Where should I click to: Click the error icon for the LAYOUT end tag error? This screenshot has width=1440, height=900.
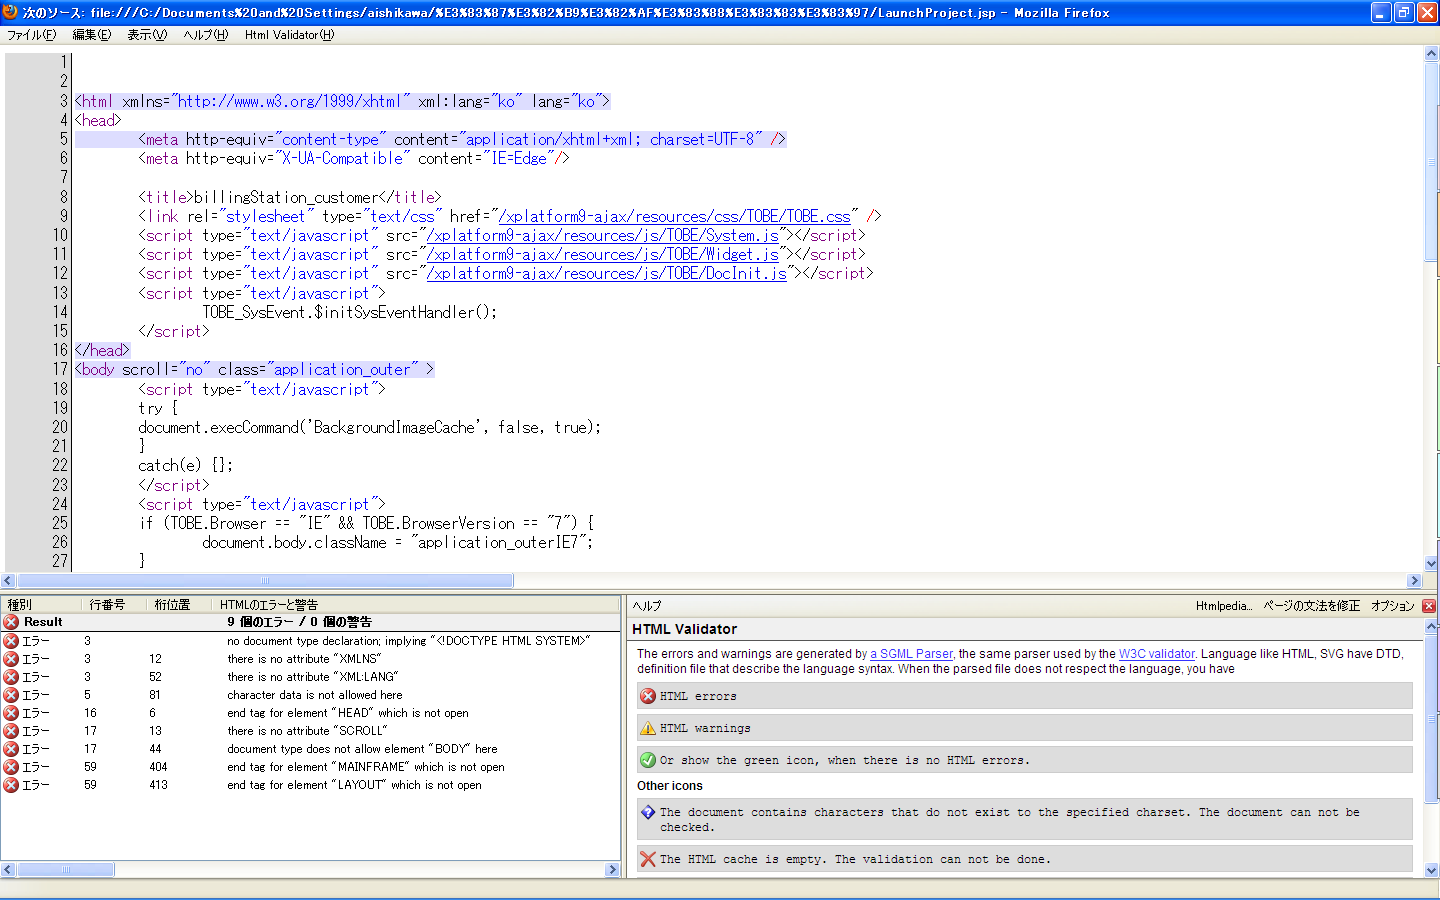[12, 784]
